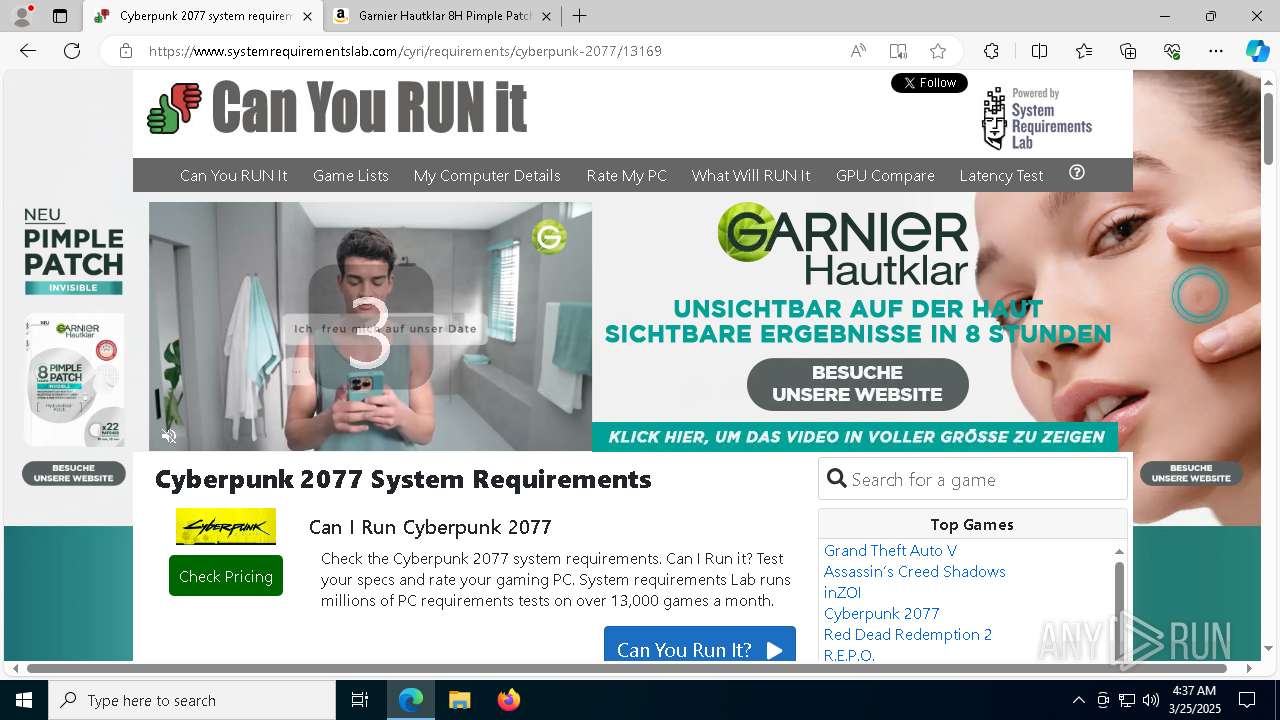Screen dimensions: 1280x720
Task: Open Copilot sidebar icon
Action: 1257,51
